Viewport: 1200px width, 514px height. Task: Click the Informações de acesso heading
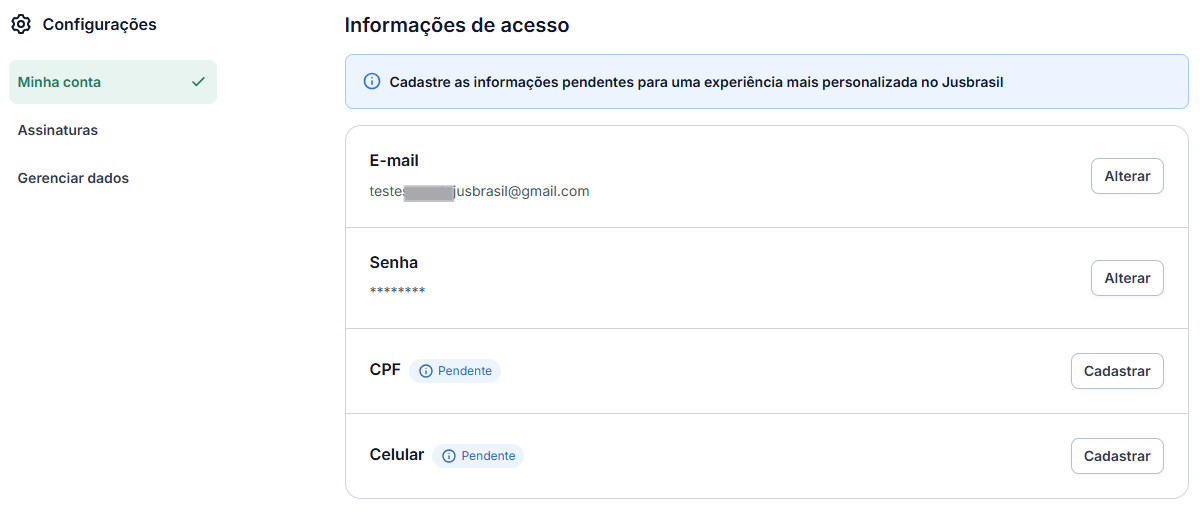coord(457,25)
